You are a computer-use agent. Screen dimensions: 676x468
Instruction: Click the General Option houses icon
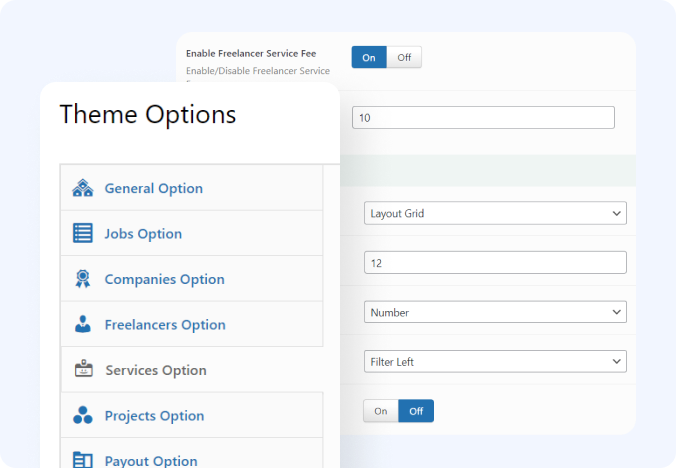pyautogui.click(x=83, y=188)
